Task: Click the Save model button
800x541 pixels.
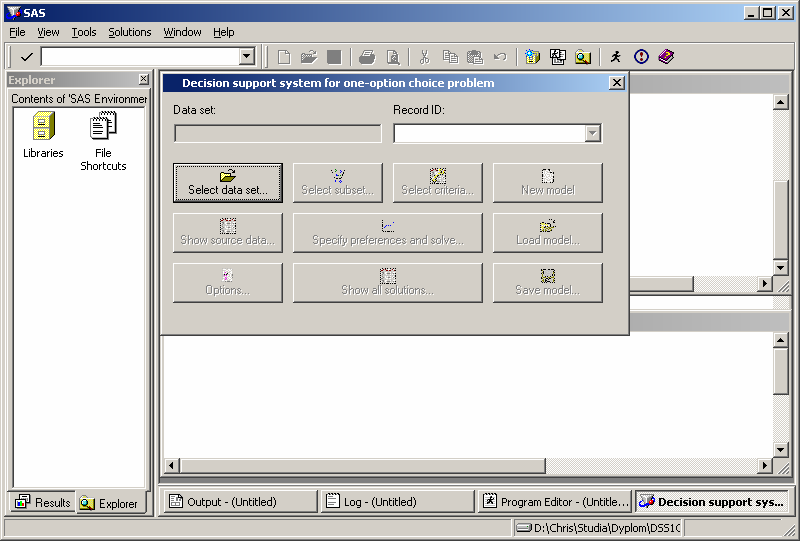Action: 548,283
